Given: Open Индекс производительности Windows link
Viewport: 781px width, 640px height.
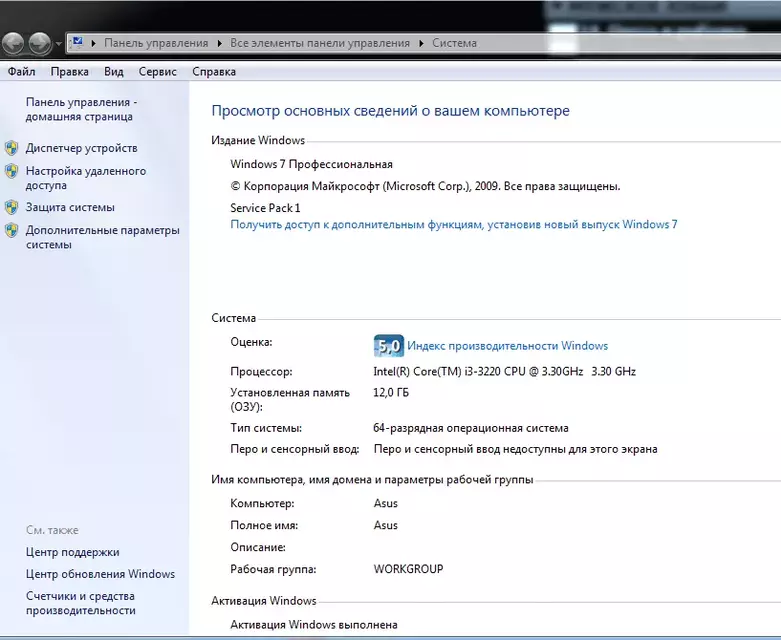Looking at the screenshot, I should [508, 346].
